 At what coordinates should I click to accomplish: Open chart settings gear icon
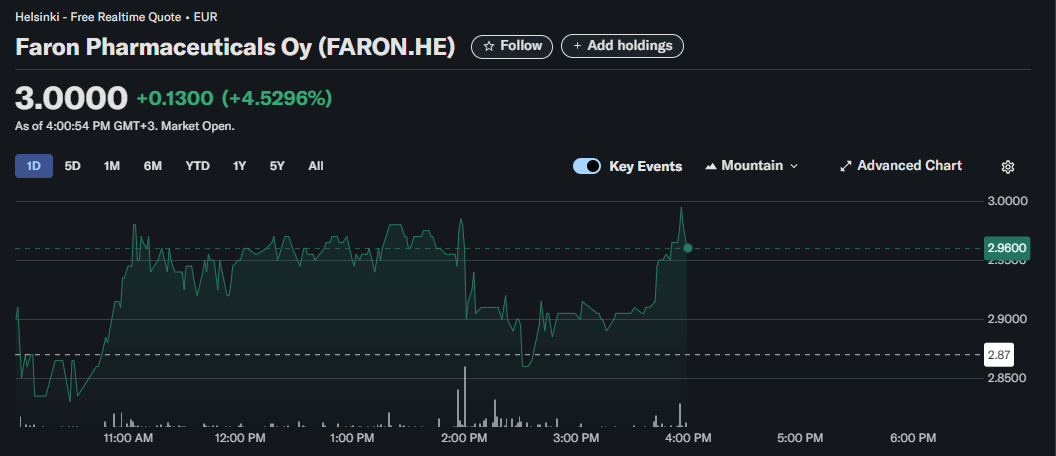(1008, 167)
